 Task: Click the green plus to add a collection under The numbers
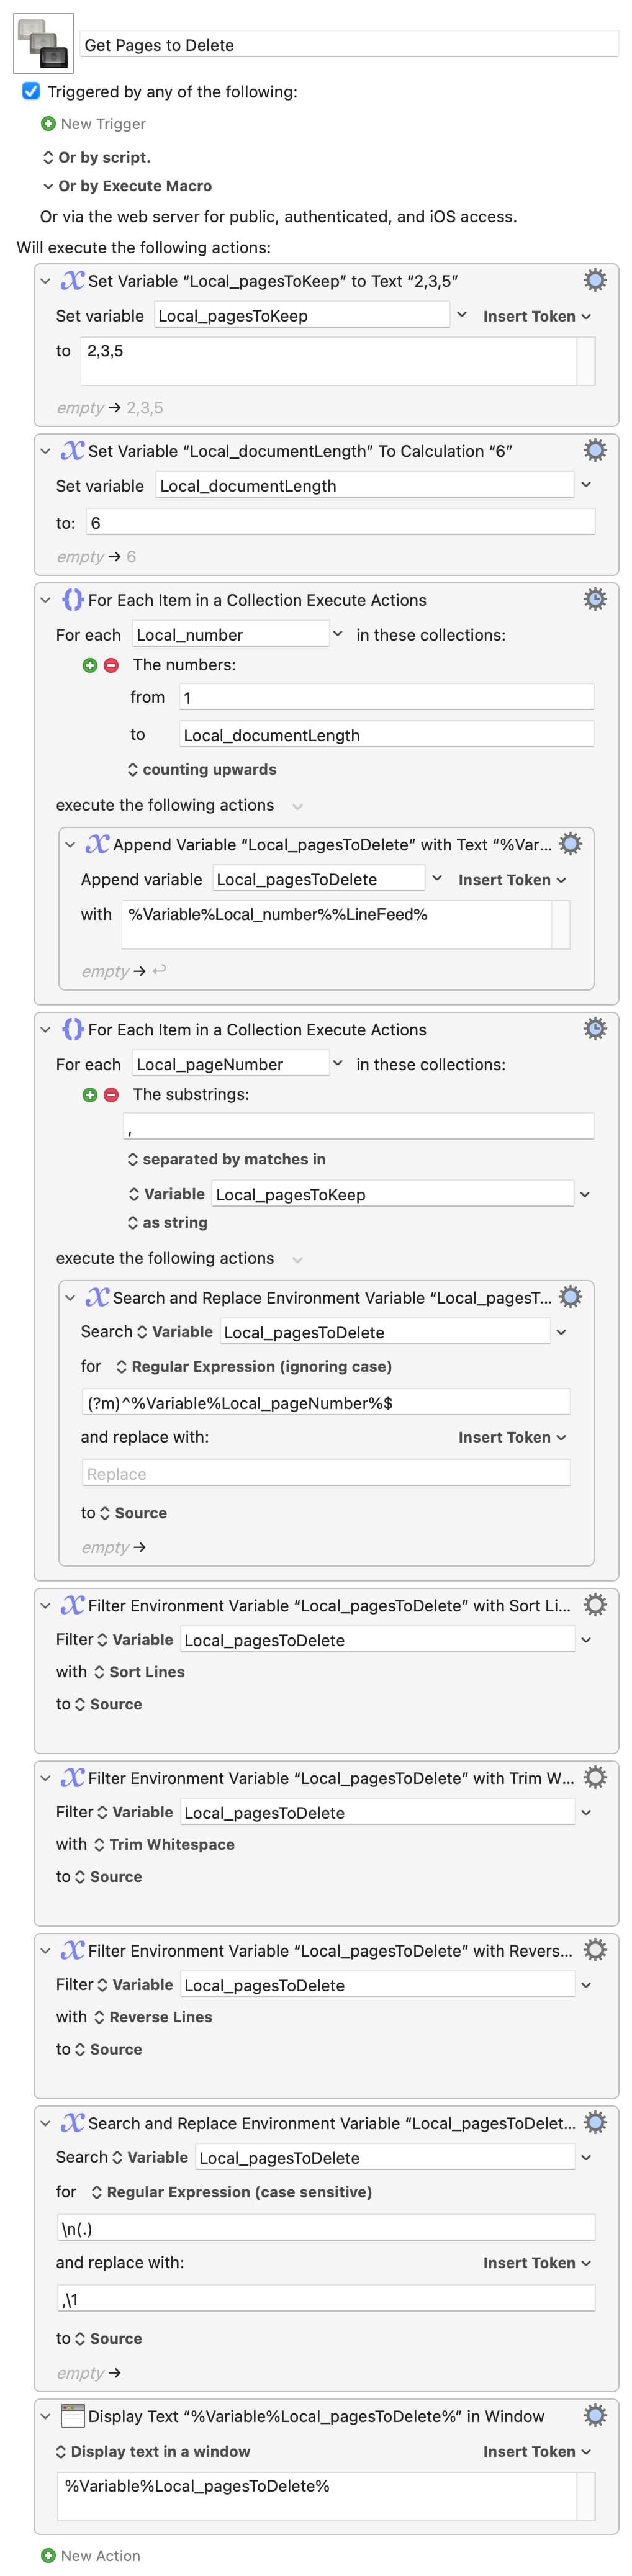coord(90,665)
